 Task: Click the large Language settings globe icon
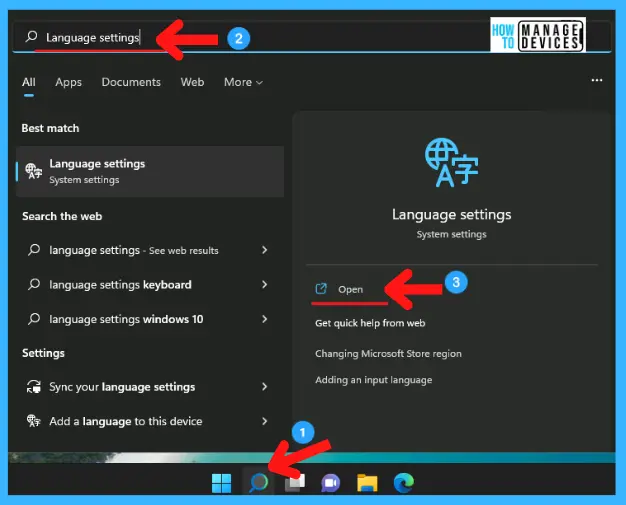451,162
